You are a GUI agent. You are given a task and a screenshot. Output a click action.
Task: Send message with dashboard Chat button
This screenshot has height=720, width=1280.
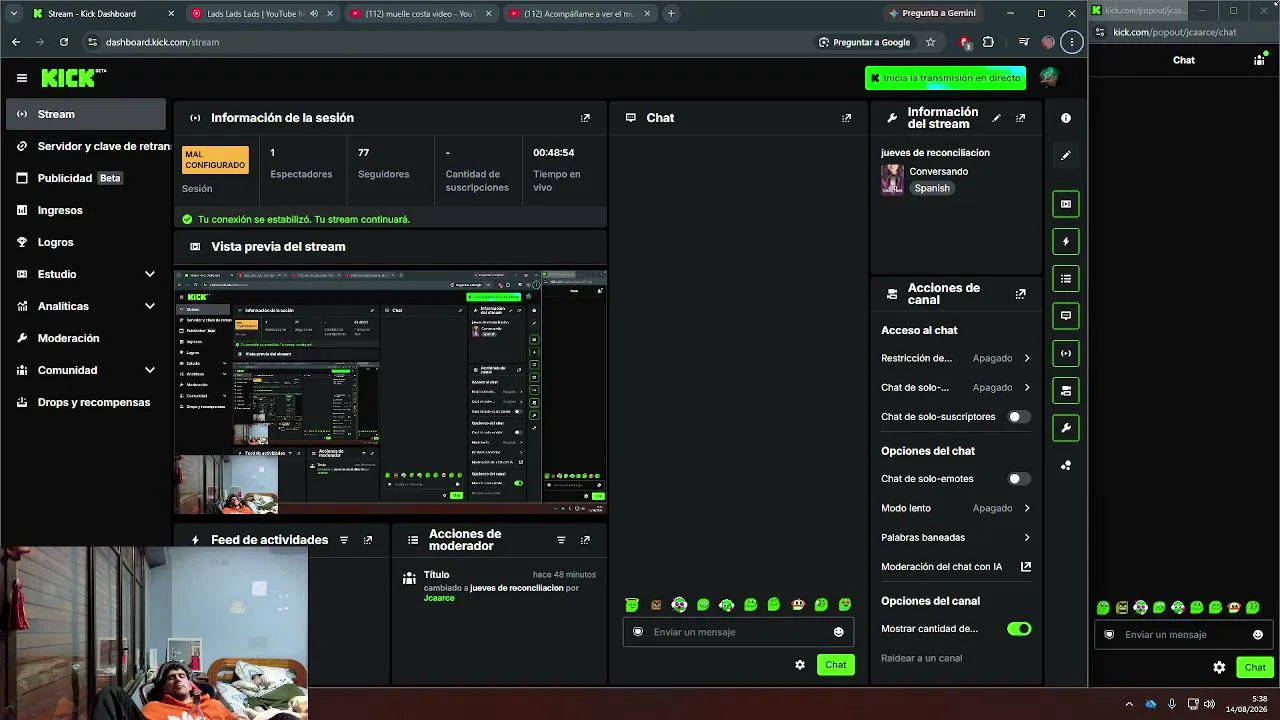coord(836,665)
